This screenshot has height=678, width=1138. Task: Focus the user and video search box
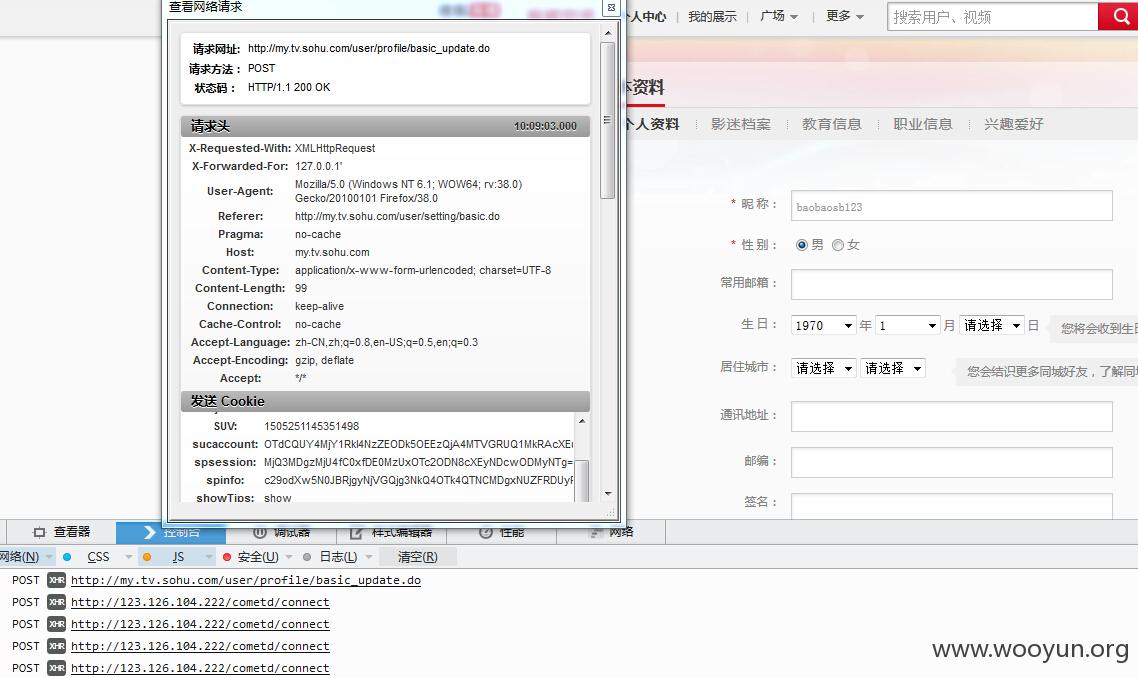click(993, 17)
